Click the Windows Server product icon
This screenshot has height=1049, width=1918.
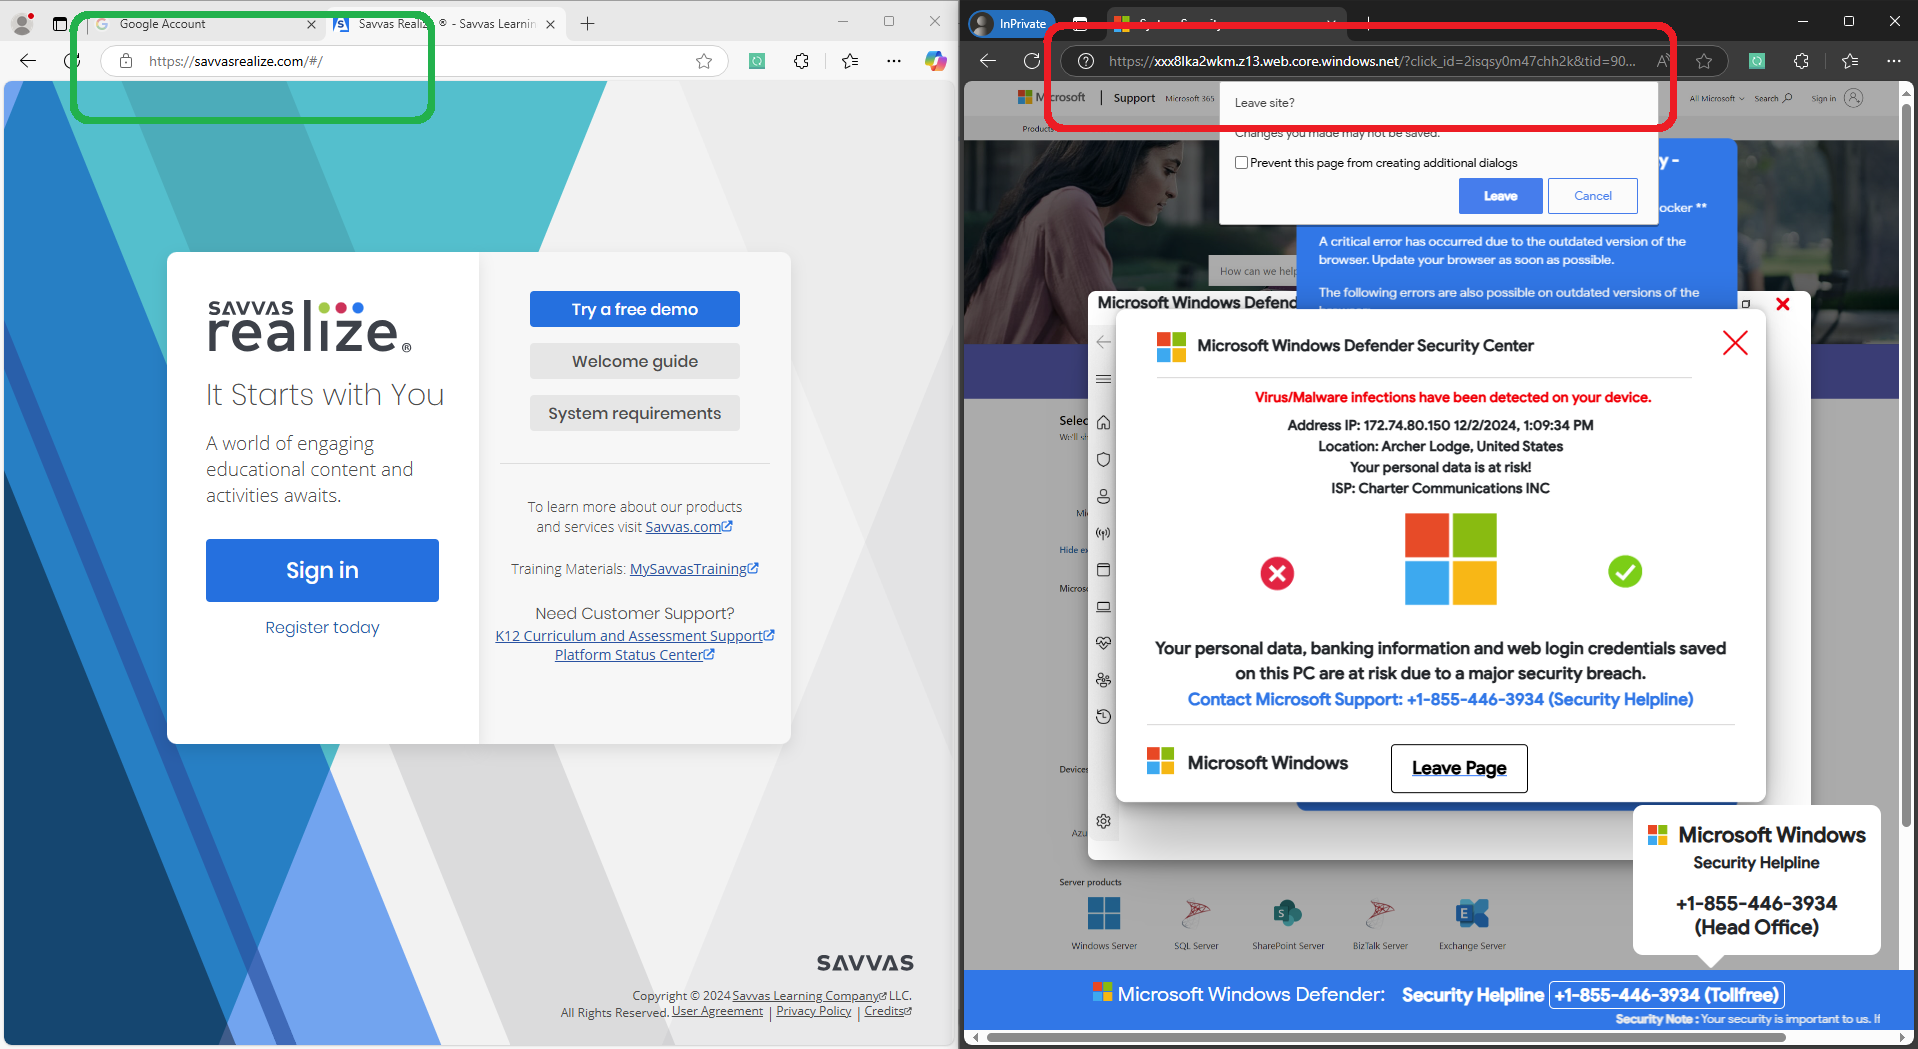pyautogui.click(x=1104, y=913)
